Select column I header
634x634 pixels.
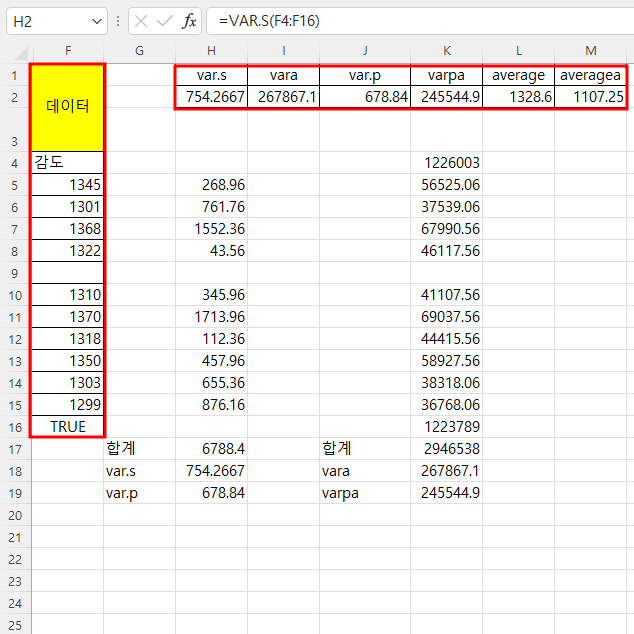tap(283, 51)
